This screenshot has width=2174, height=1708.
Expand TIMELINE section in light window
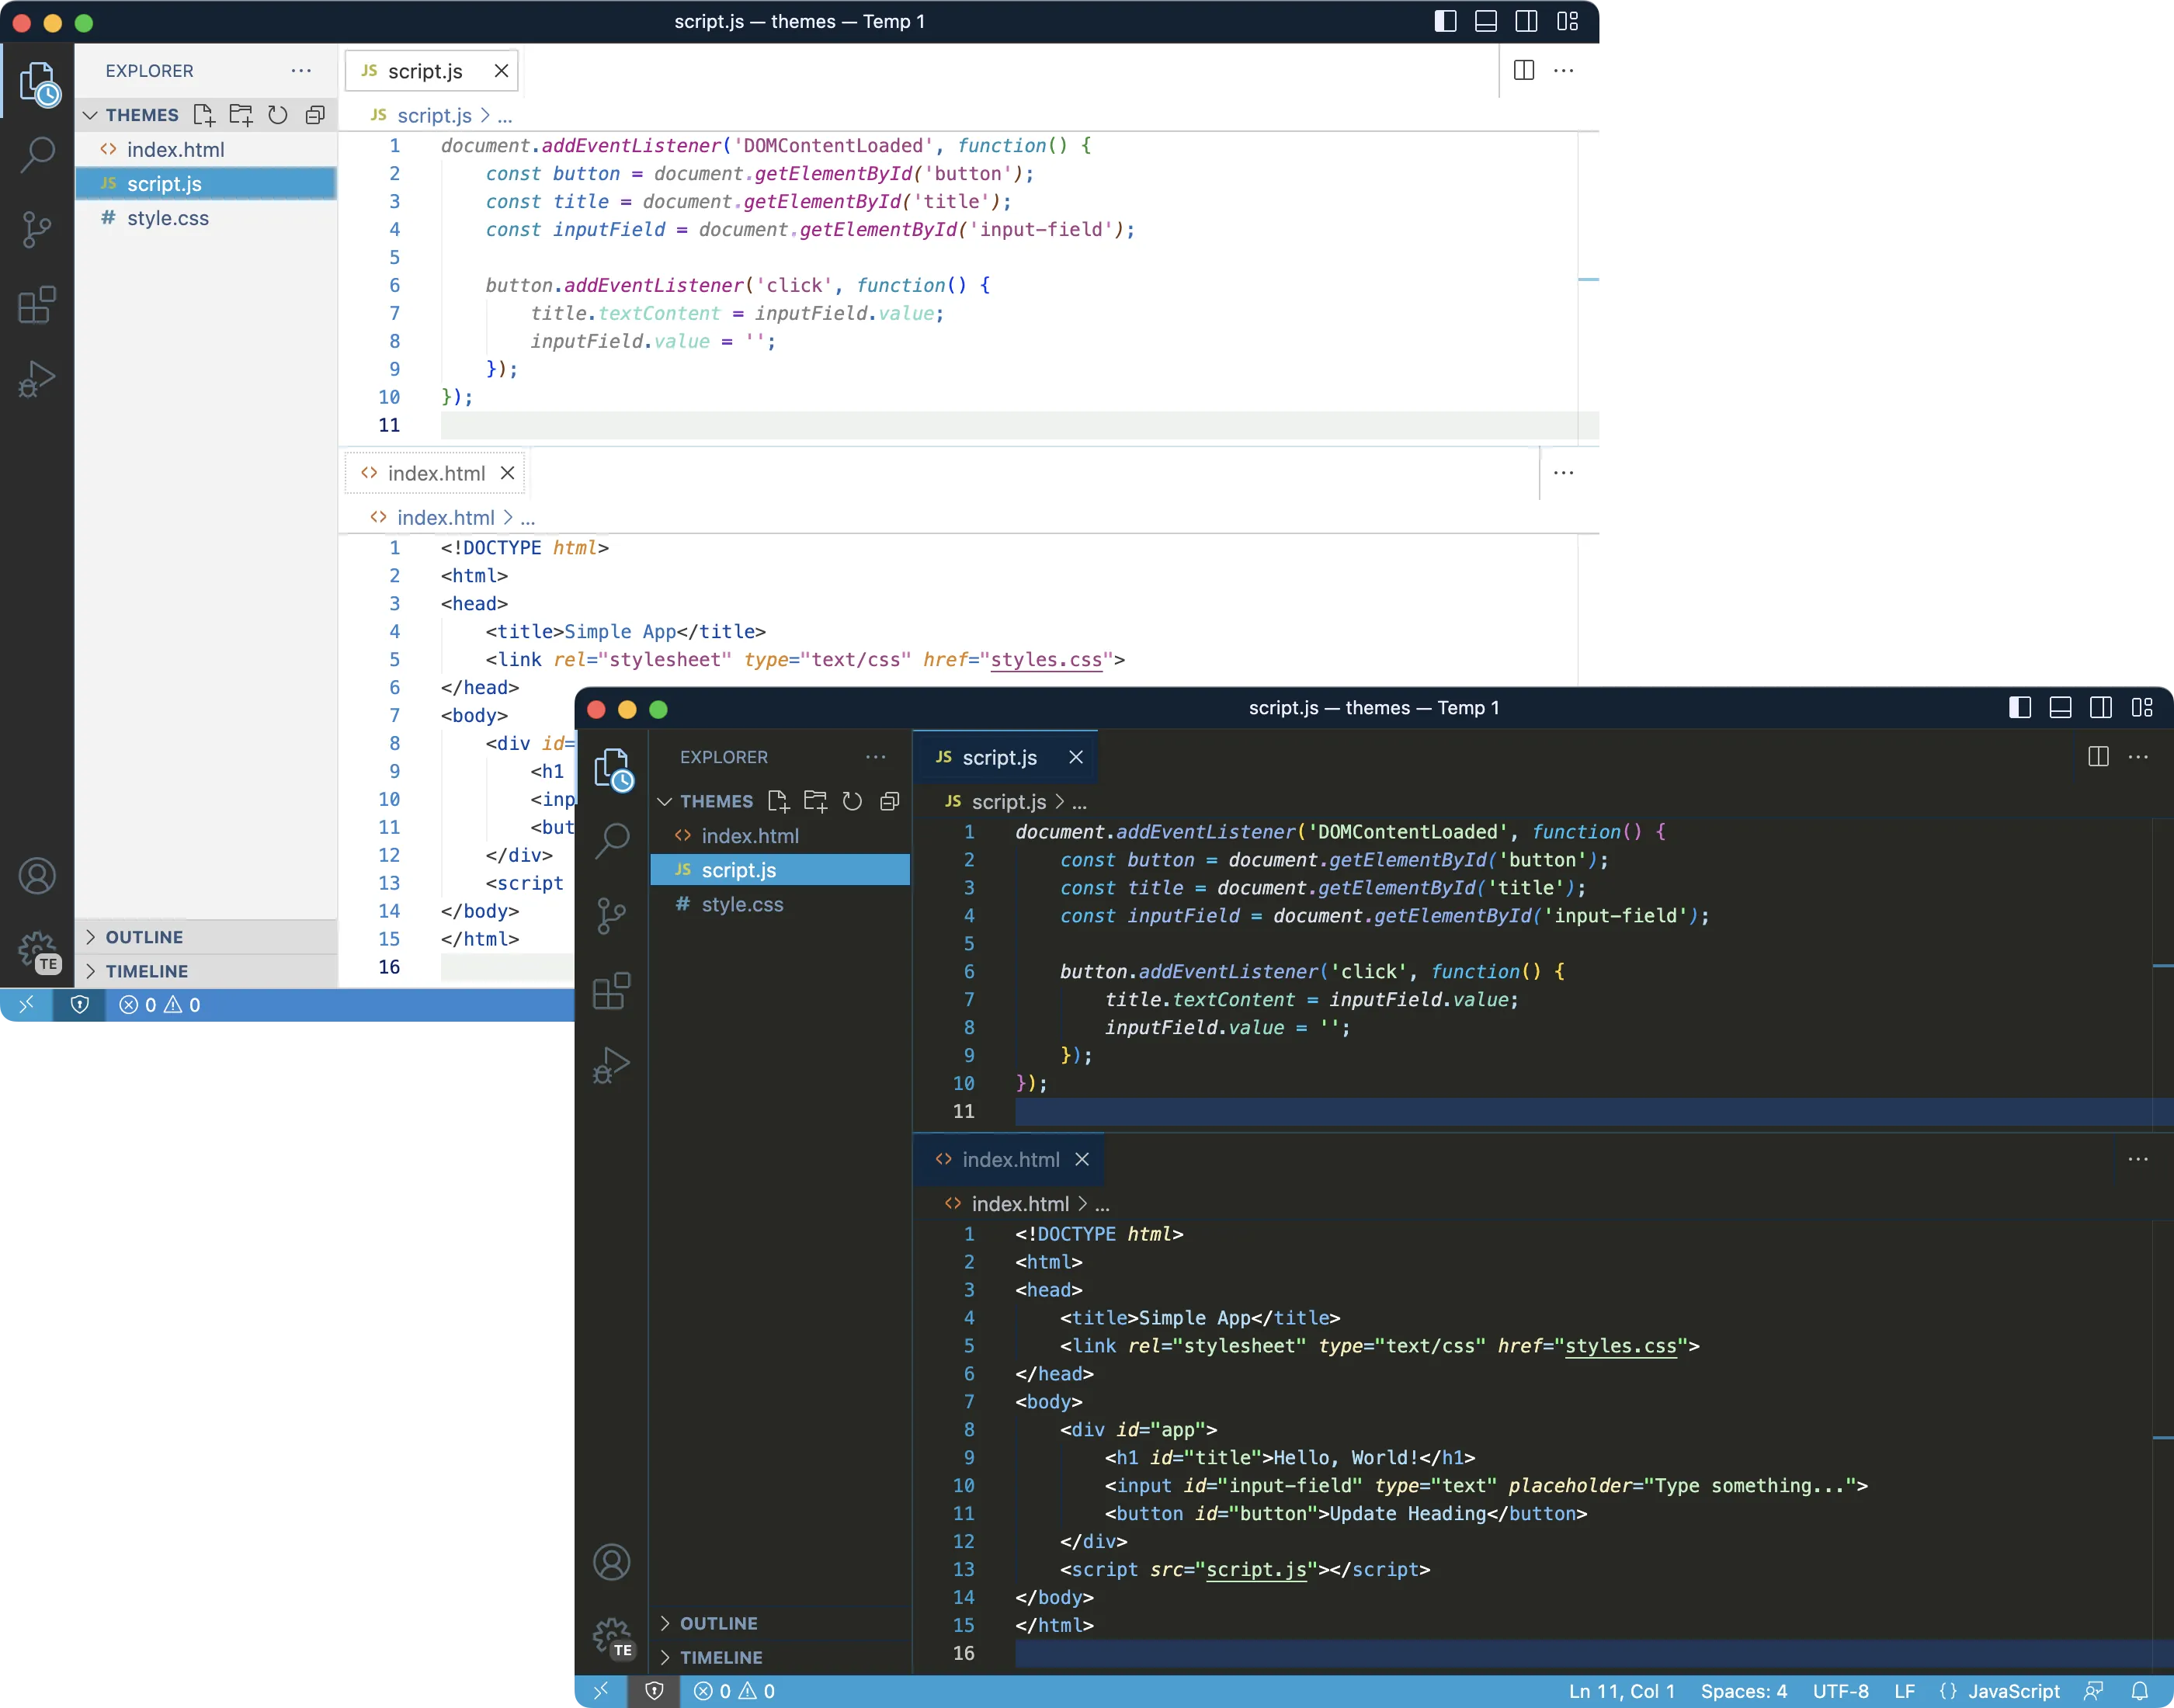146,971
